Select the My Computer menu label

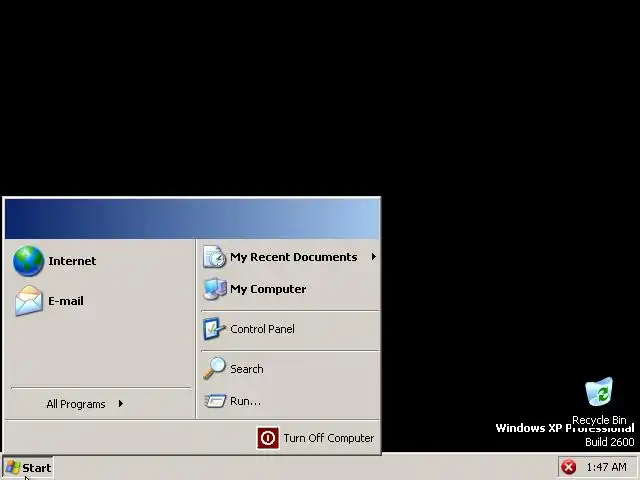268,289
